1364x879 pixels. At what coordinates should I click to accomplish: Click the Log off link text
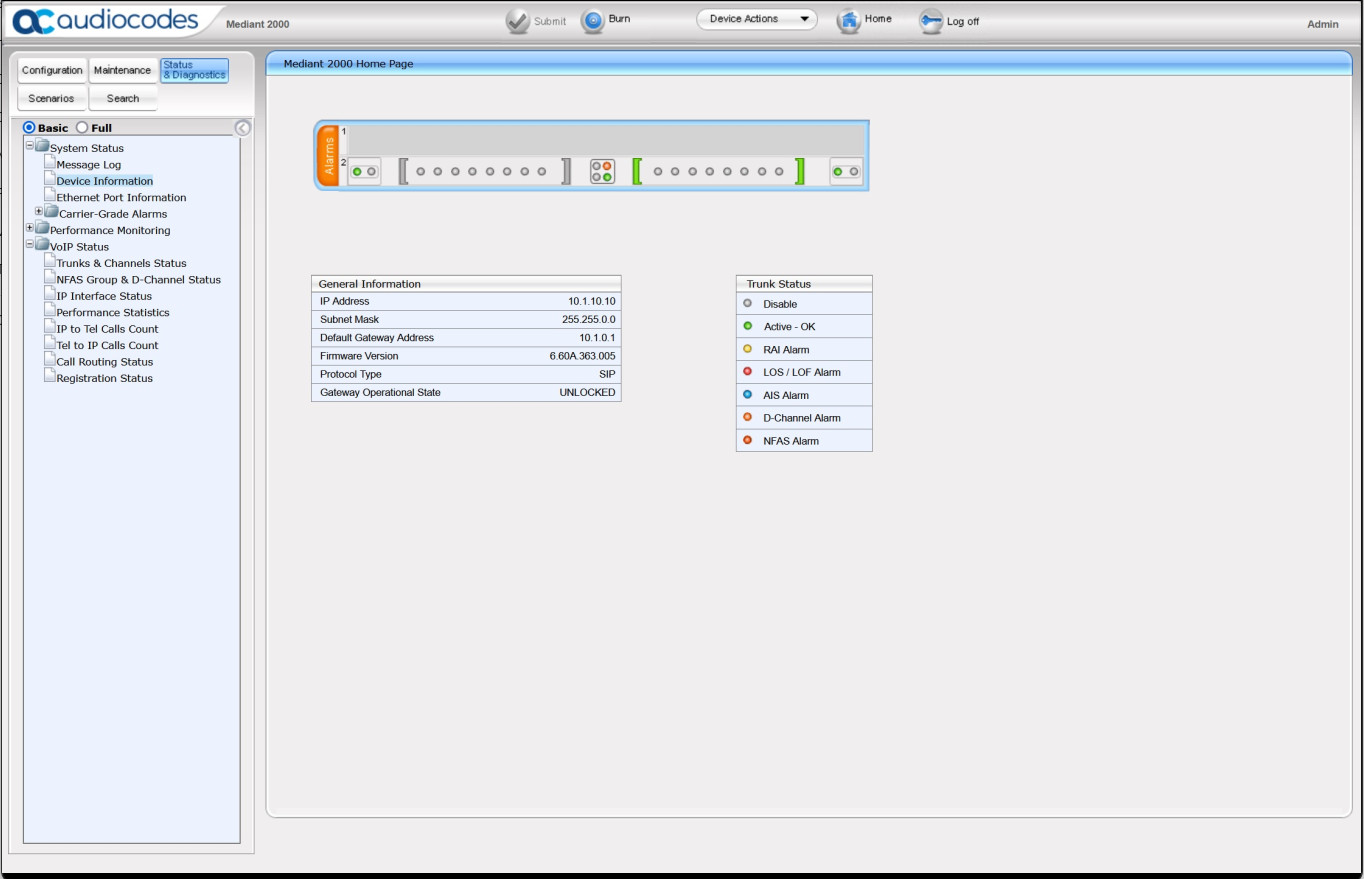point(963,21)
